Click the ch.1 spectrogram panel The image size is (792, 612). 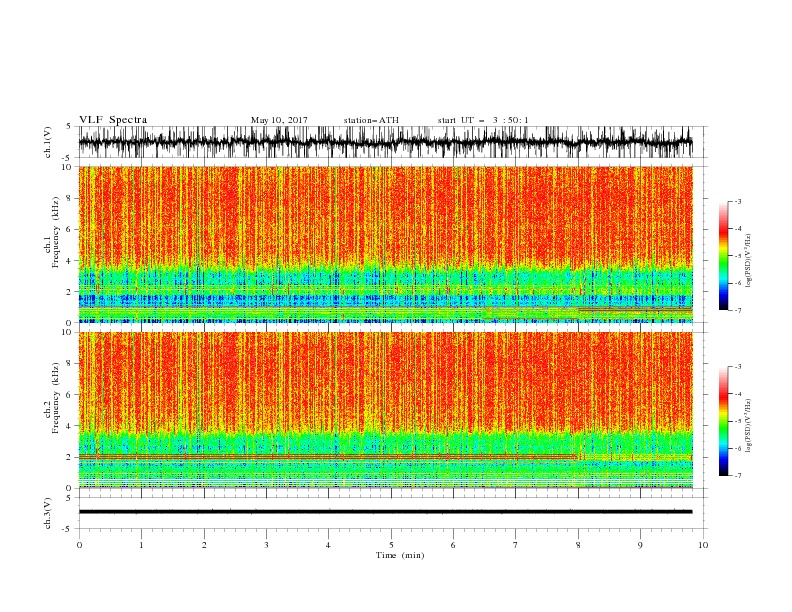[x=385, y=244]
